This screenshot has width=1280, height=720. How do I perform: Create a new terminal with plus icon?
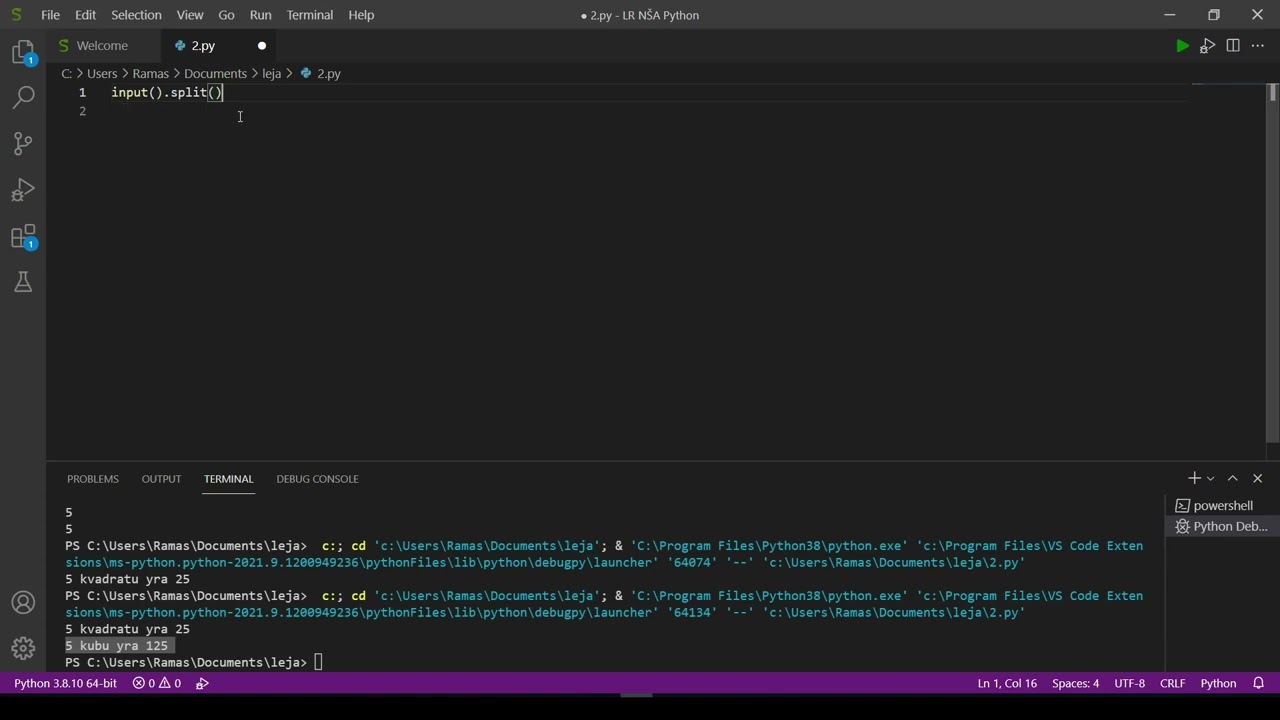pos(1194,479)
